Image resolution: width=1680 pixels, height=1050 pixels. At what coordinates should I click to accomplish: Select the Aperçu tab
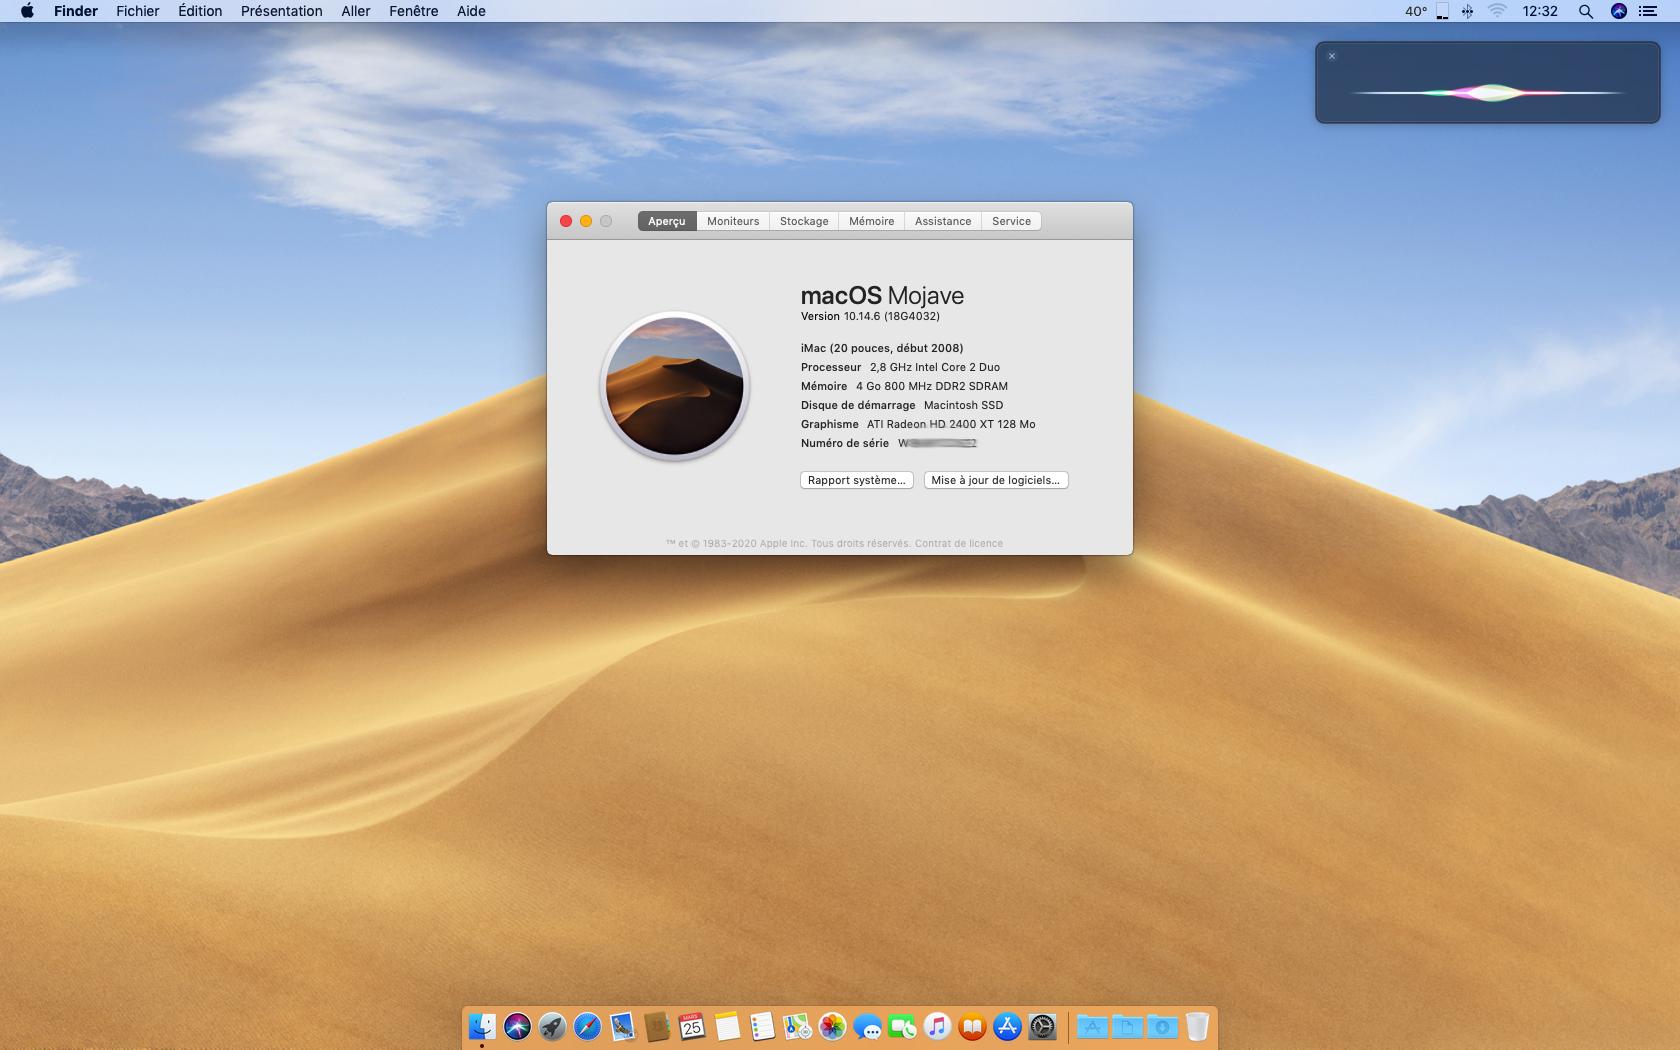coord(667,221)
